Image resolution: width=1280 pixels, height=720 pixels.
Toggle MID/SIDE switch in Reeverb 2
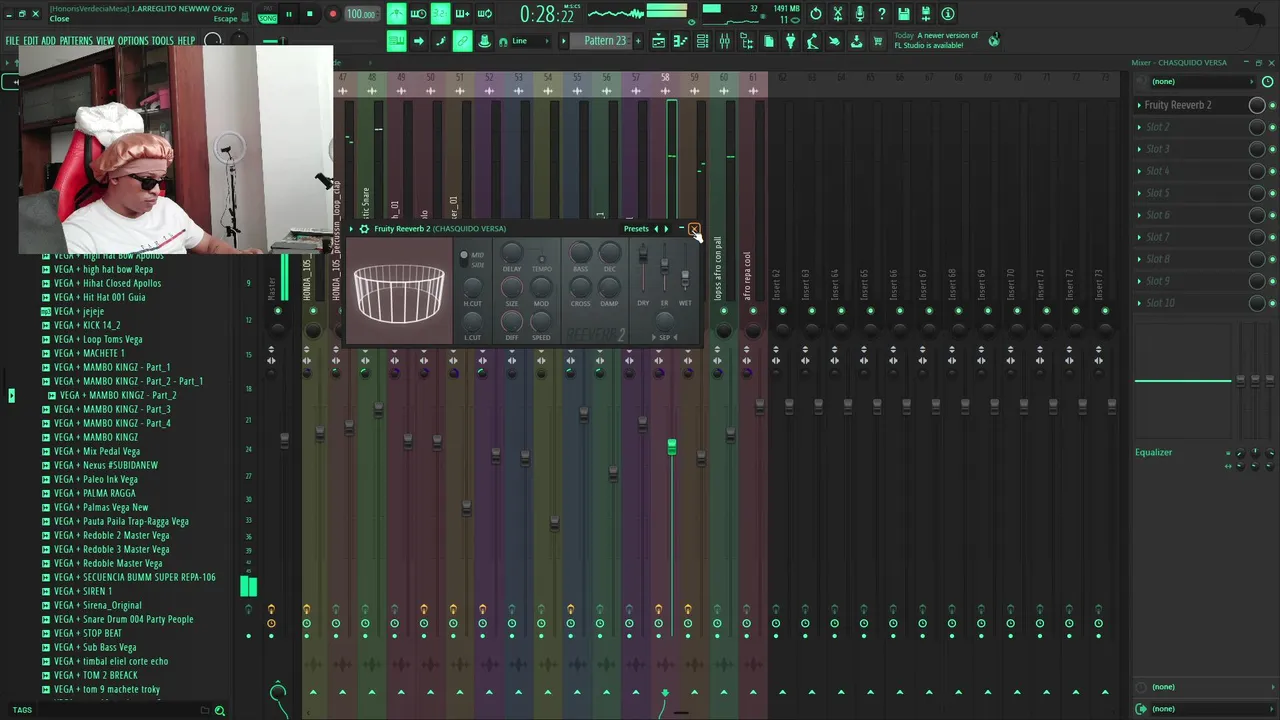[x=464, y=258]
